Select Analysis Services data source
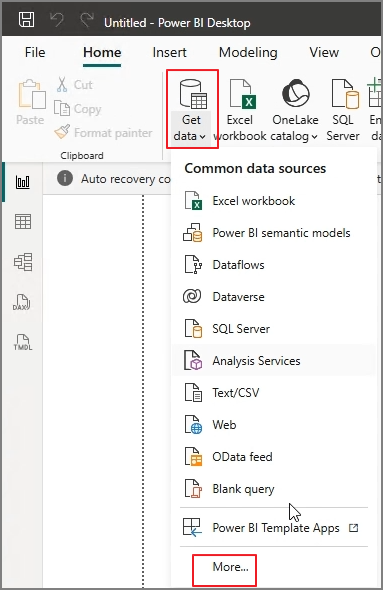 (274, 361)
